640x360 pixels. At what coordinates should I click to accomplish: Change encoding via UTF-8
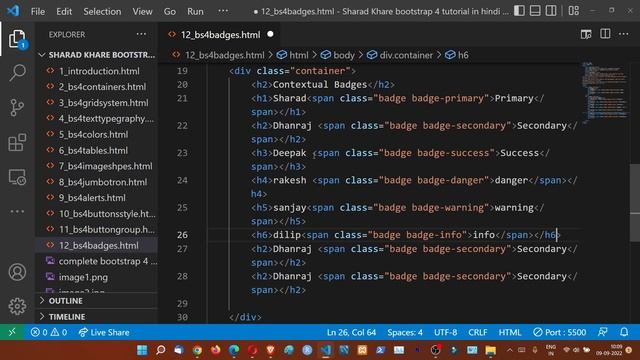pos(445,332)
